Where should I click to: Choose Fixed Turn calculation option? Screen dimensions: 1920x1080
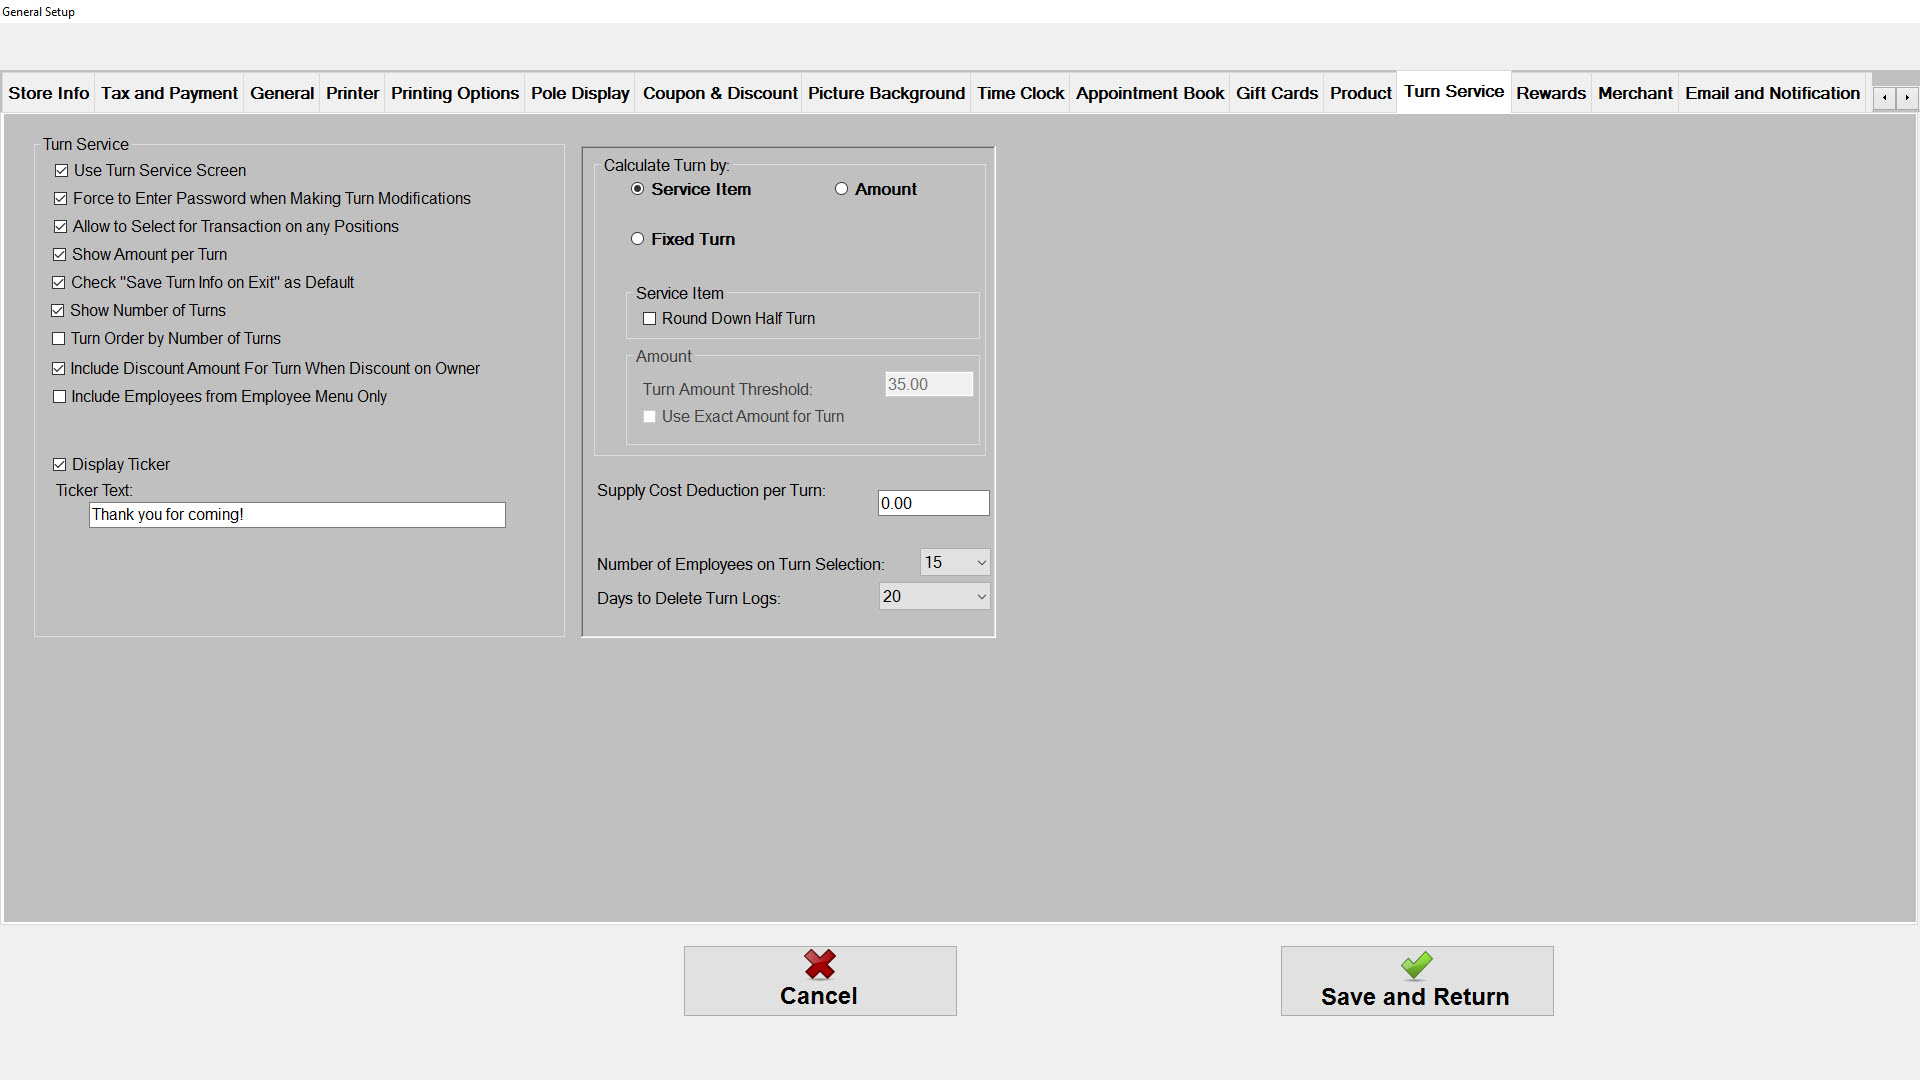click(637, 239)
